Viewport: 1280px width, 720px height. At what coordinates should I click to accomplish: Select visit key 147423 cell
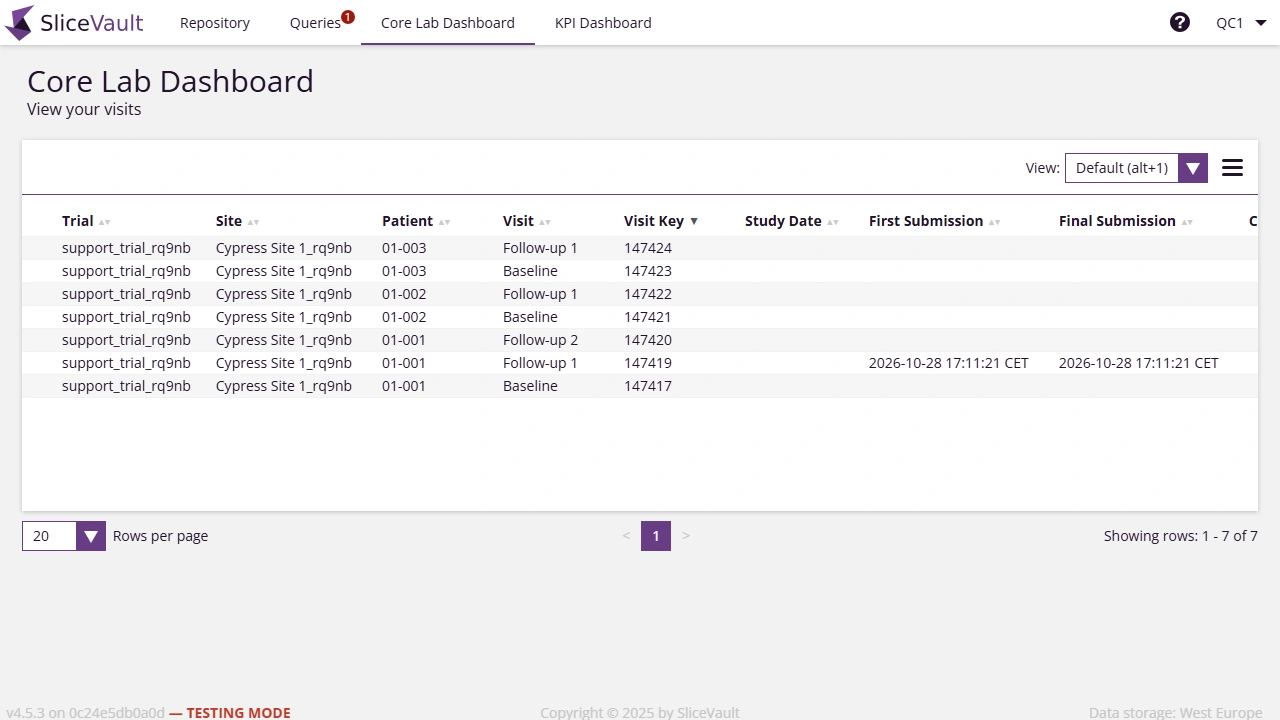tap(648, 271)
